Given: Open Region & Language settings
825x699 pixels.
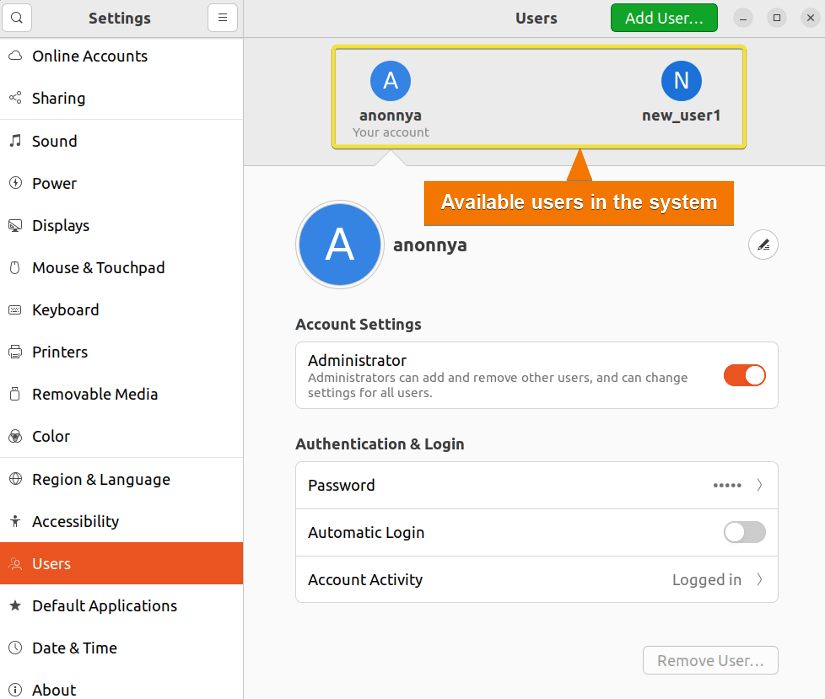Looking at the screenshot, I should (x=122, y=479).
